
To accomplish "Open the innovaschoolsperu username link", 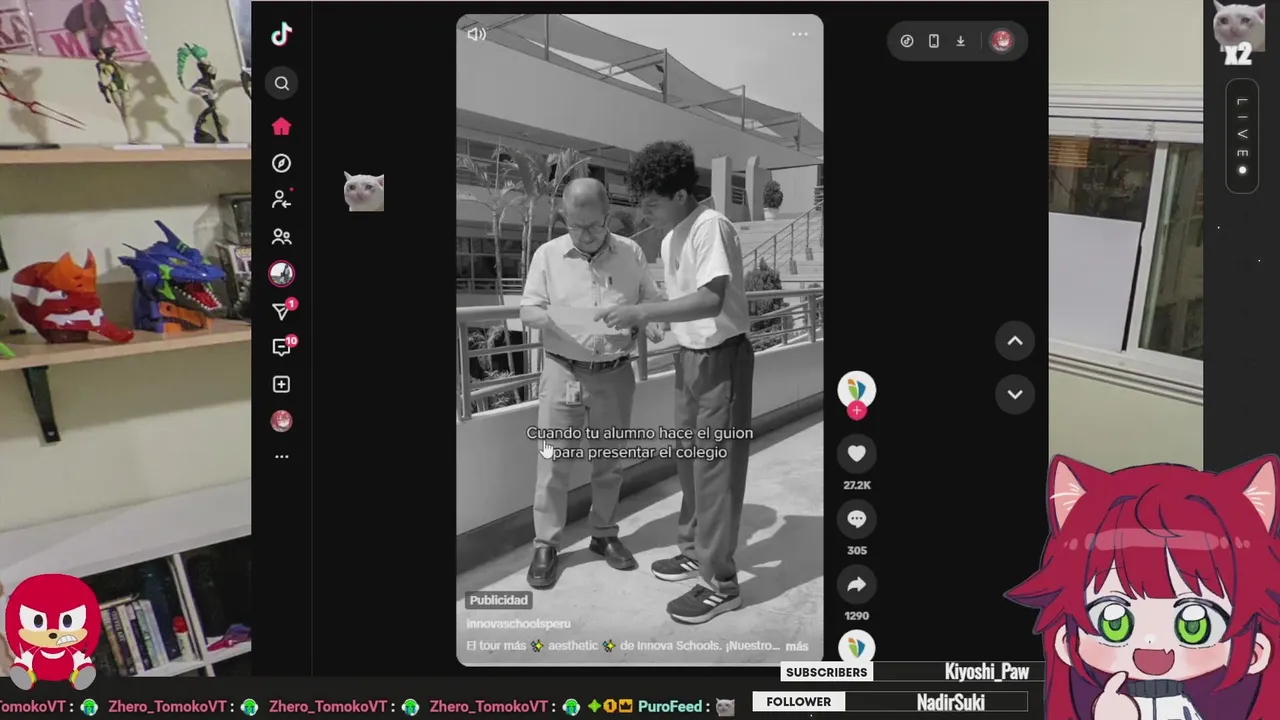I will [x=518, y=623].
